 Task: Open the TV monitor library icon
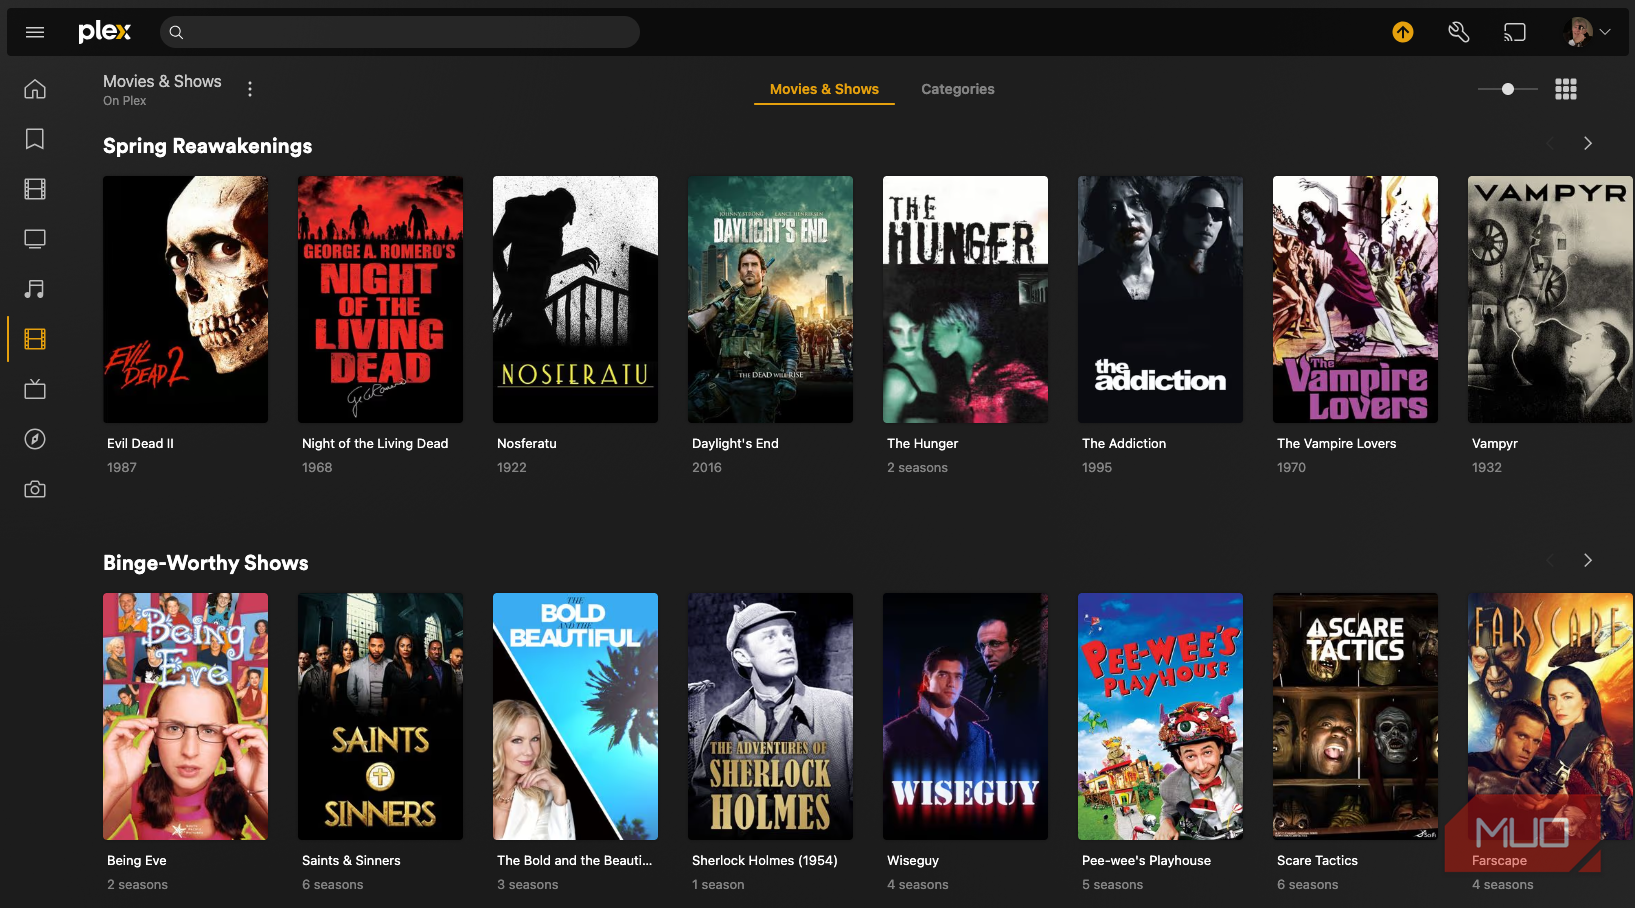pyautogui.click(x=35, y=239)
